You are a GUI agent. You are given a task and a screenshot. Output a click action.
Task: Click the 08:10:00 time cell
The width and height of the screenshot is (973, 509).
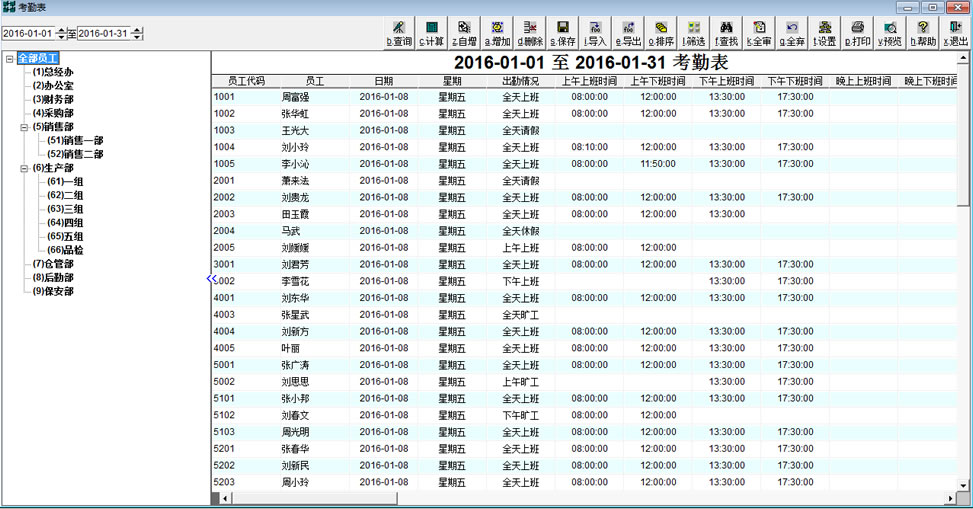590,148
